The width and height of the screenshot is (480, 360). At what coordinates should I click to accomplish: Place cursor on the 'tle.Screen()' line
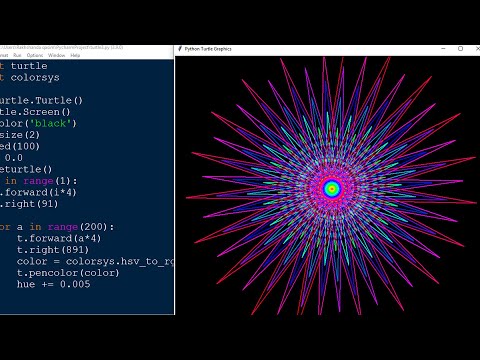(35, 112)
